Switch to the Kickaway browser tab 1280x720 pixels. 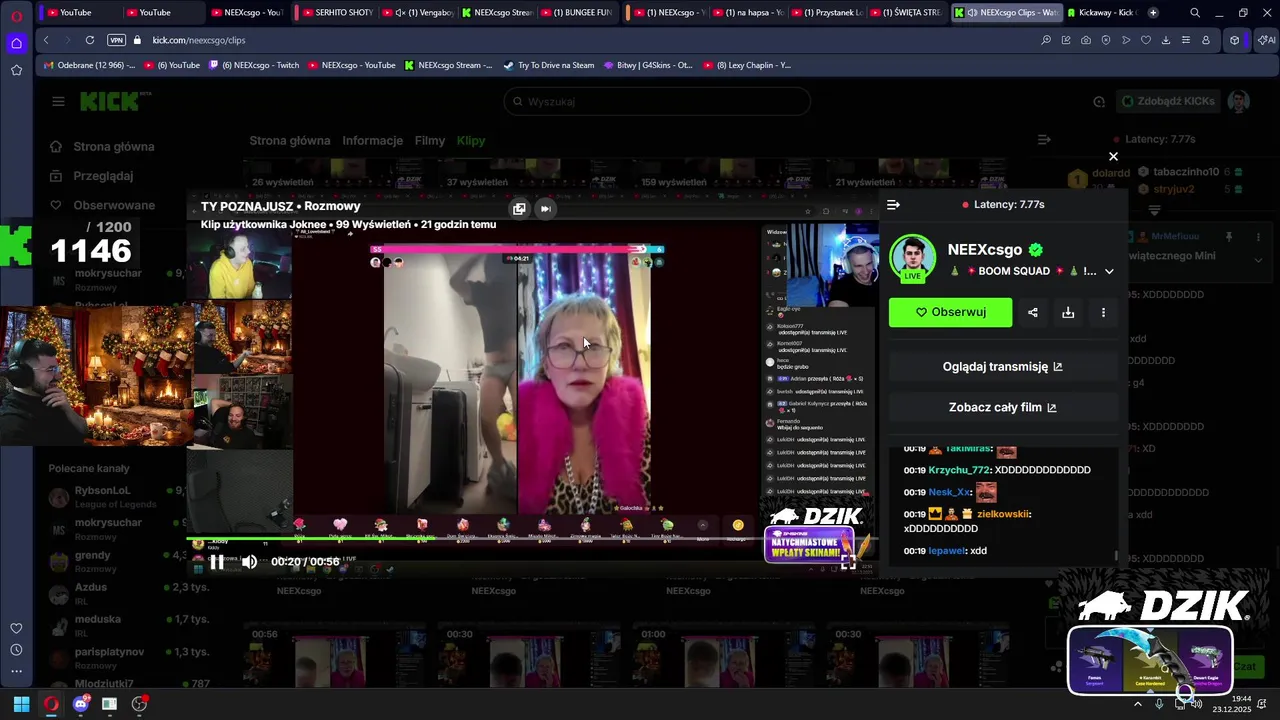pyautogui.click(x=1101, y=13)
